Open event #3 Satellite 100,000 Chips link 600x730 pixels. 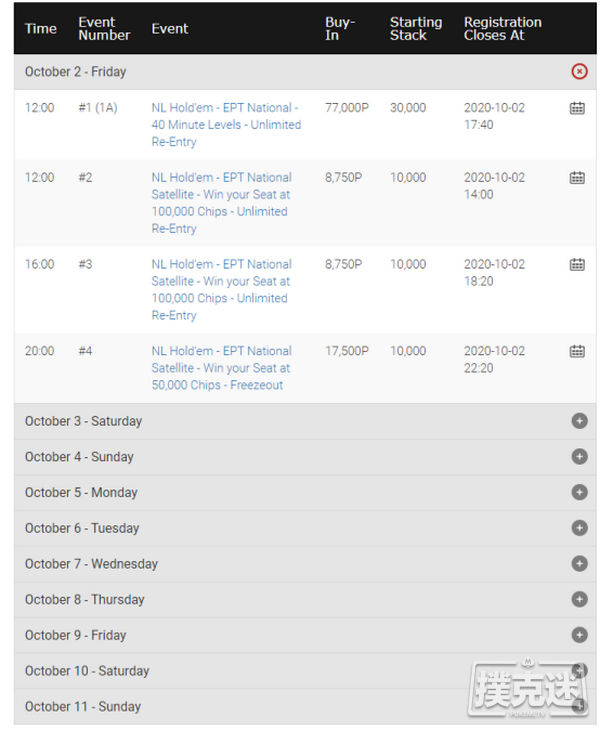pos(222,290)
